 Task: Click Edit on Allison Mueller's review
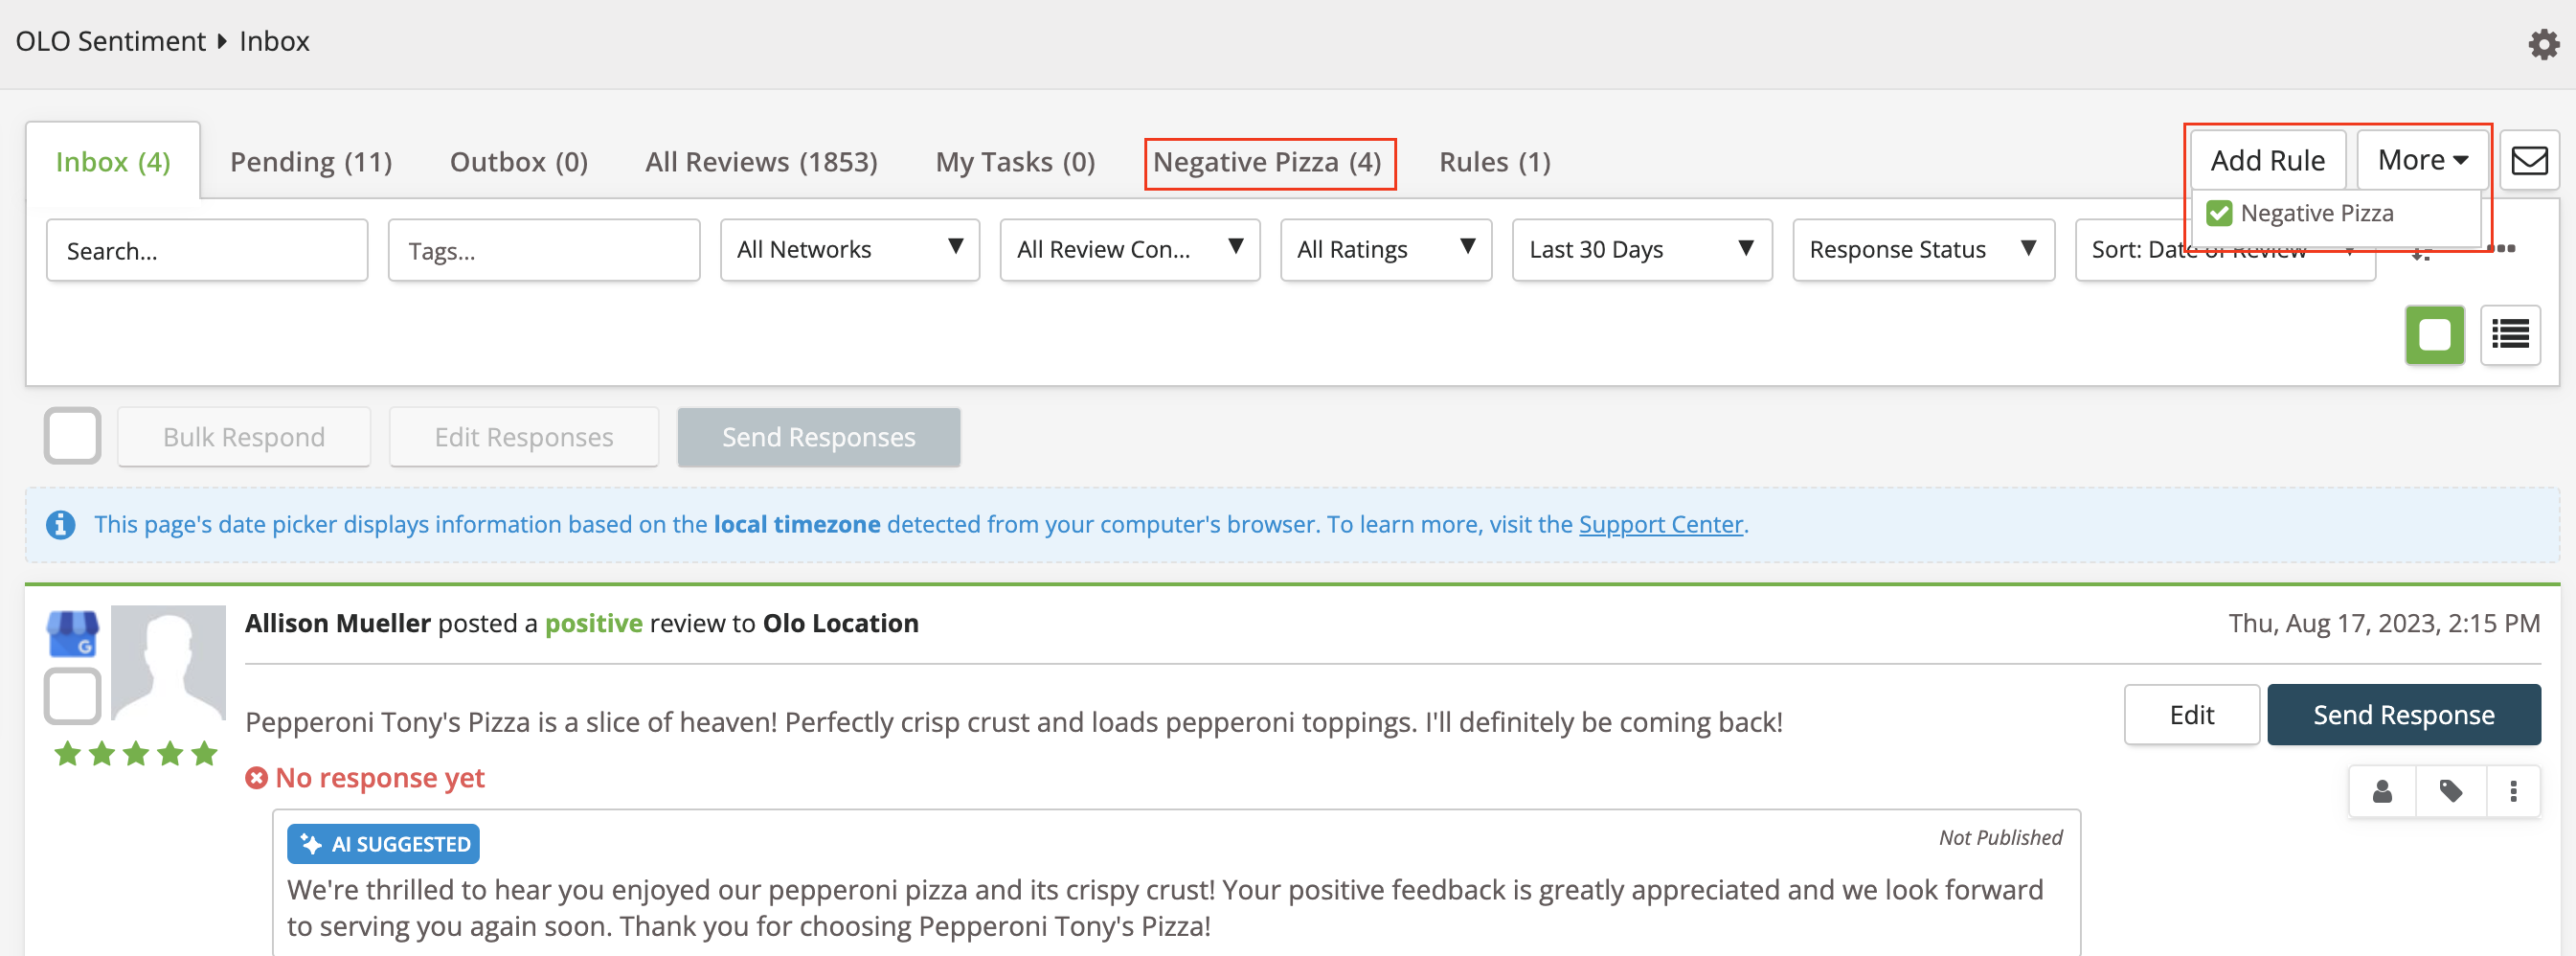(2191, 715)
